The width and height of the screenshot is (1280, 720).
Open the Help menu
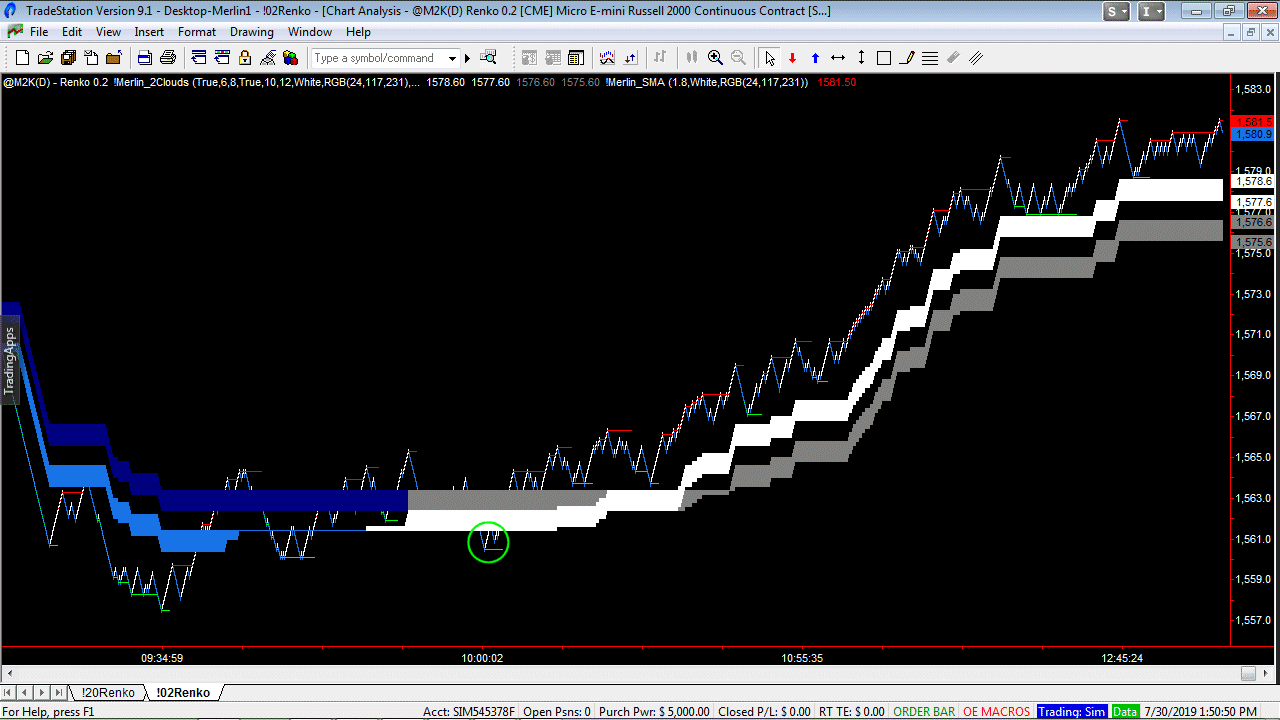pos(358,32)
